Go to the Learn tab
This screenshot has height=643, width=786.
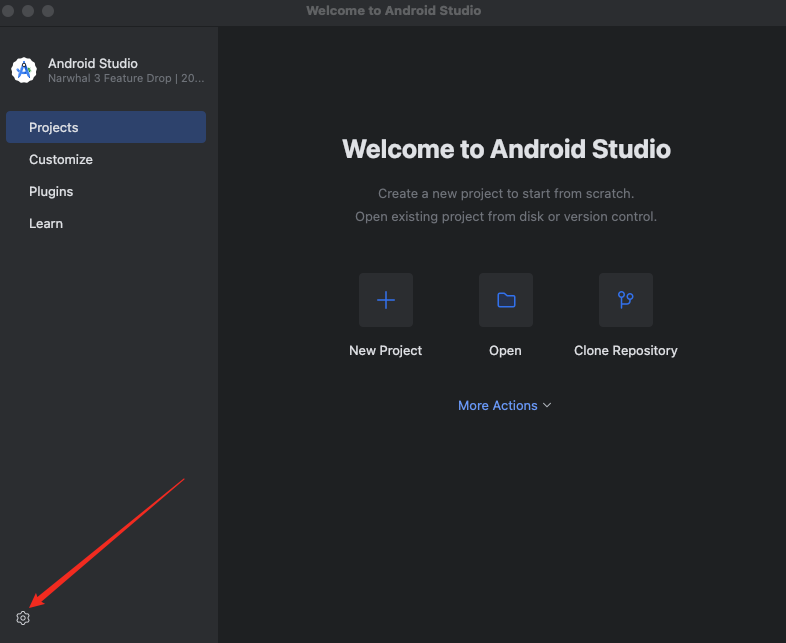pyautogui.click(x=106, y=224)
